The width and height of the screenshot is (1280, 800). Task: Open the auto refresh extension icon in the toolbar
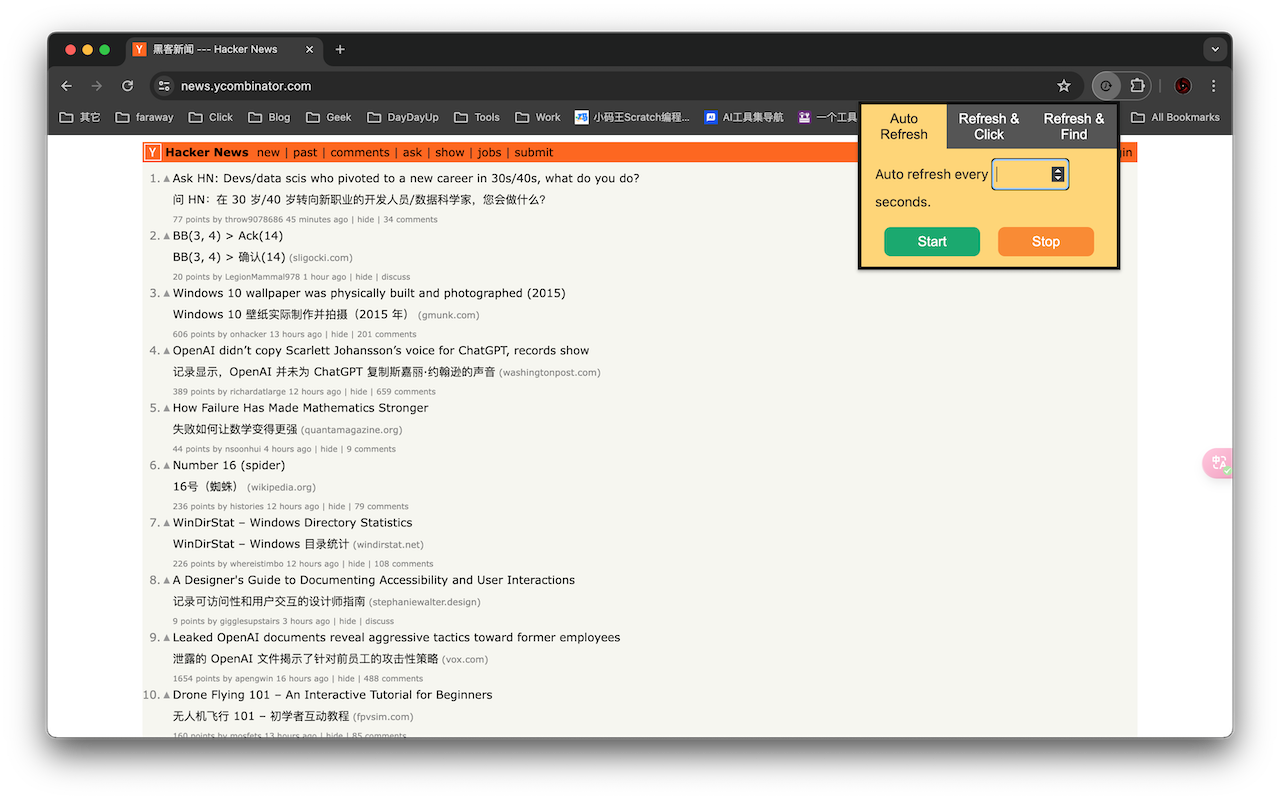1106,86
